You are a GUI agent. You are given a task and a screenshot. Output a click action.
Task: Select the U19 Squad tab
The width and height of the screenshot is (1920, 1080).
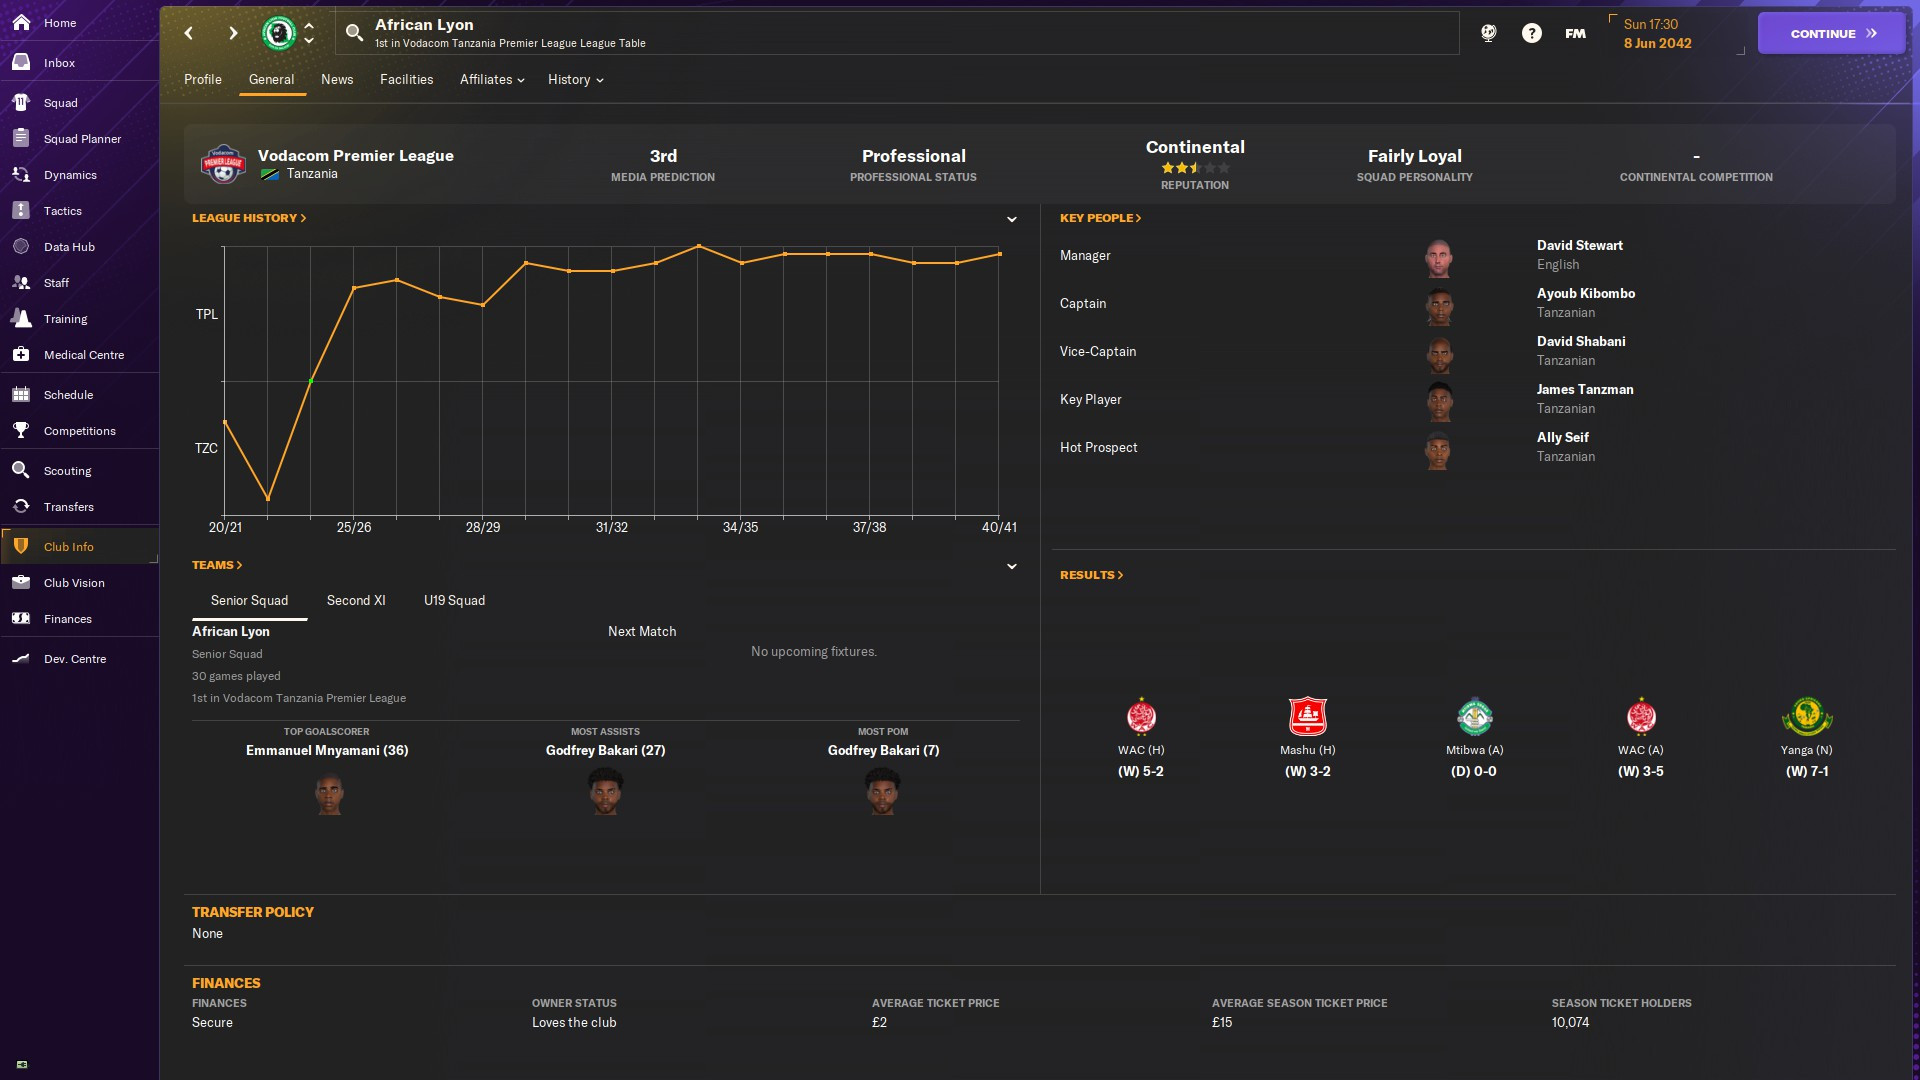454,601
